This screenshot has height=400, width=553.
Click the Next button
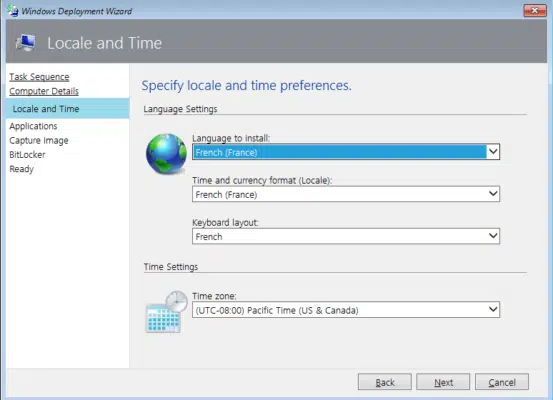[443, 382]
